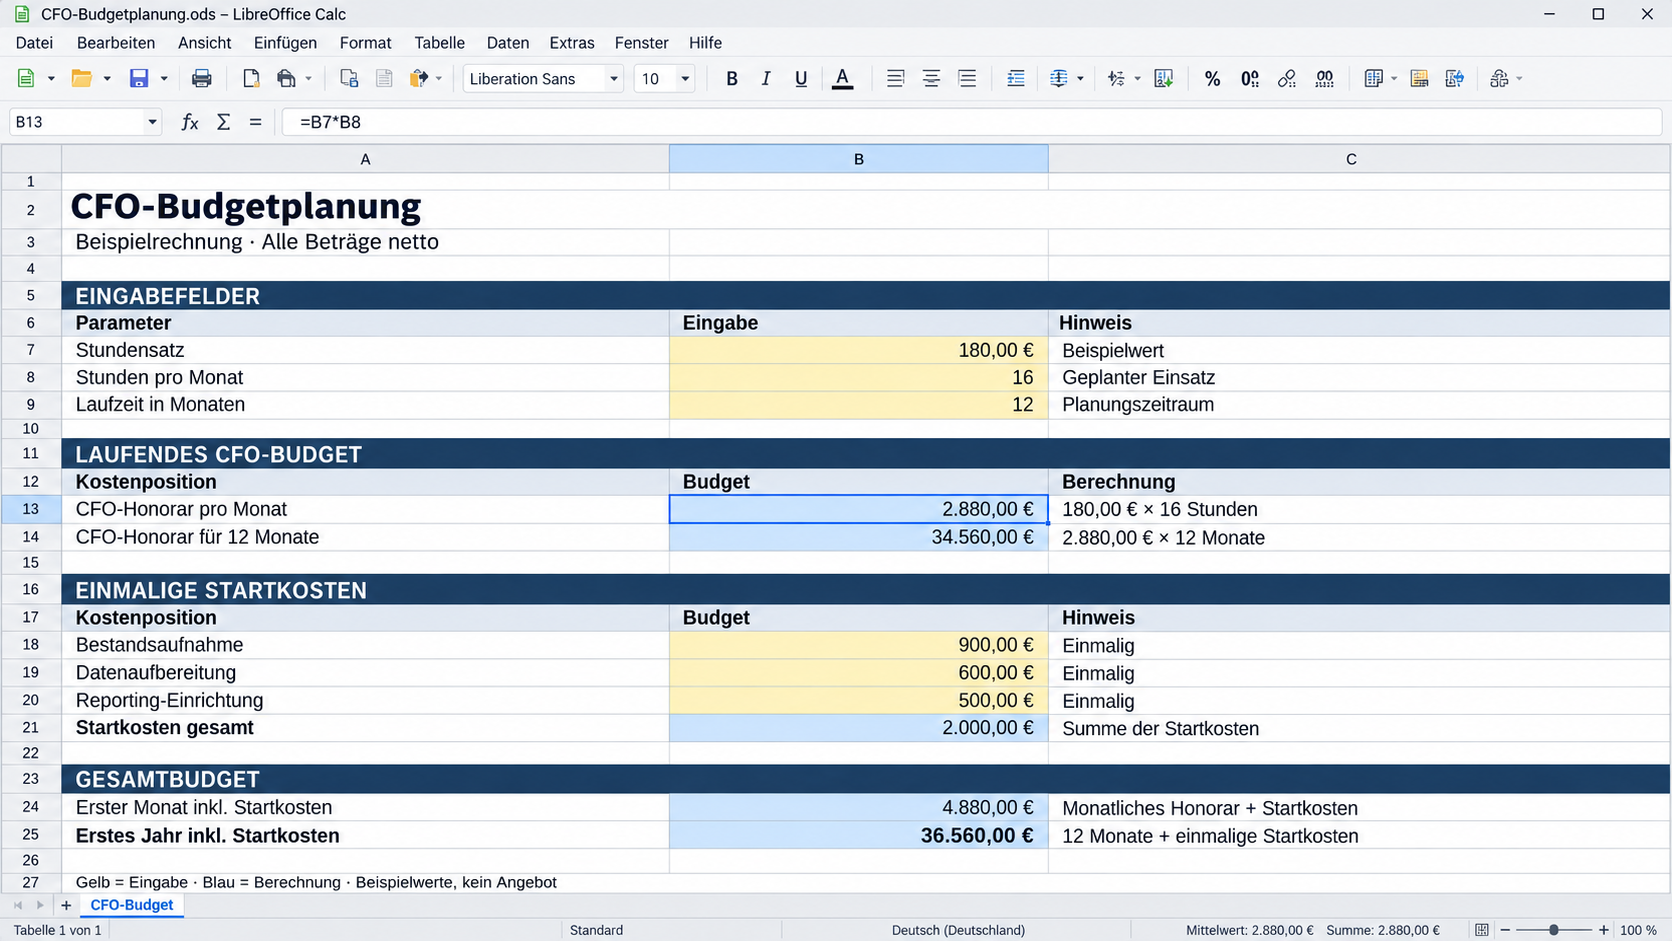Viewport: 1672px width, 941px height.
Task: Open the vertical alignment dropdown arrow
Action: tap(1080, 79)
